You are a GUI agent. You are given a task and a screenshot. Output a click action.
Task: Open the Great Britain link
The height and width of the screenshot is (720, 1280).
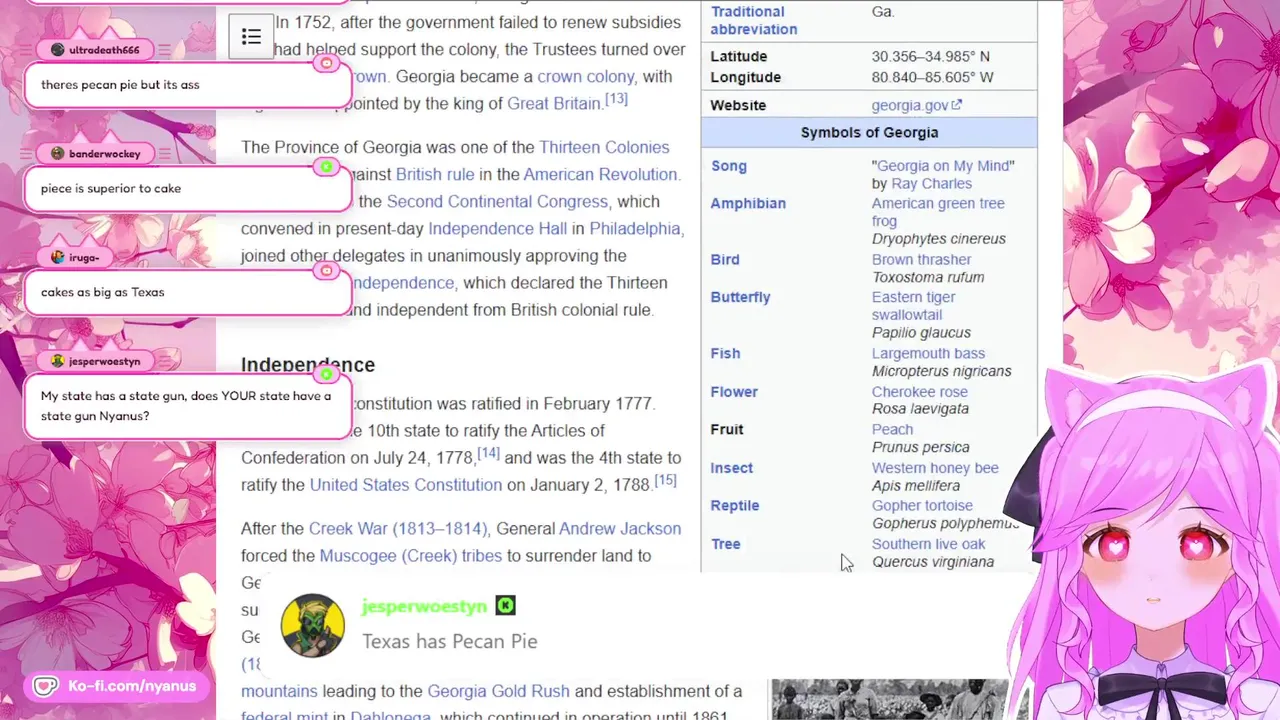[553, 103]
